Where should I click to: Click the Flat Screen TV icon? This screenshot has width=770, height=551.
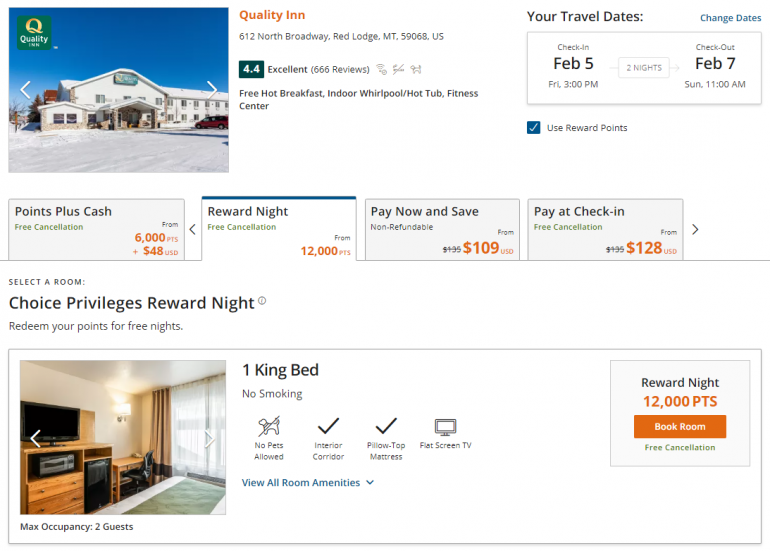pyautogui.click(x=445, y=427)
